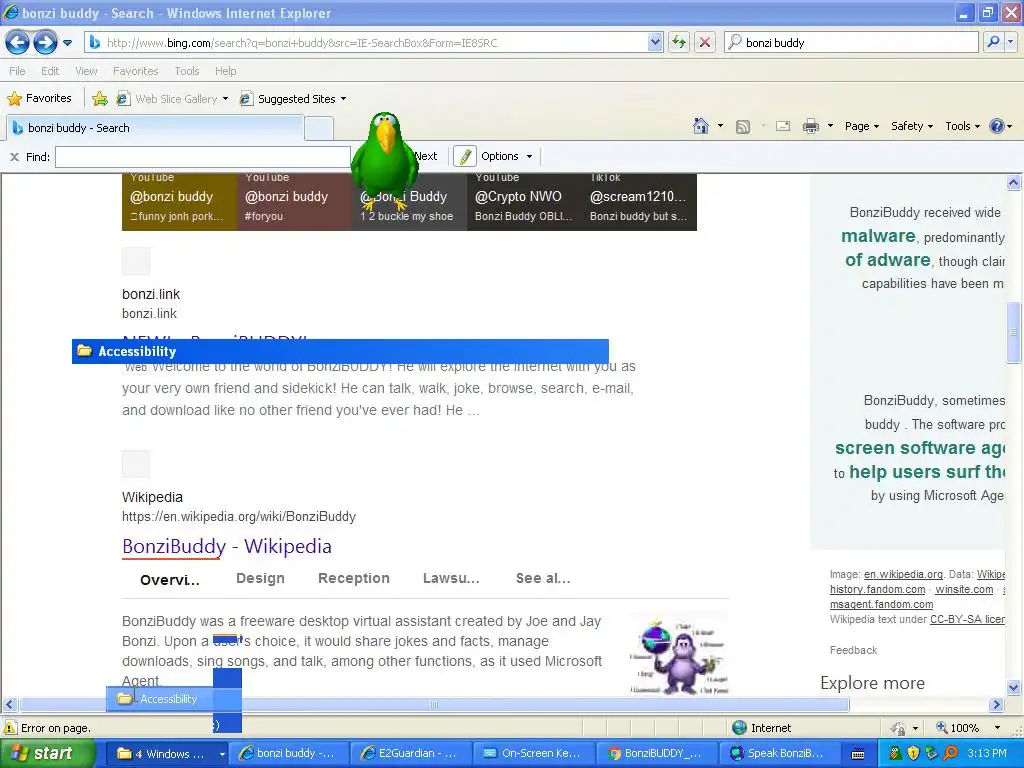Click the Internet zone globe icon
1024x768 pixels.
739,728
